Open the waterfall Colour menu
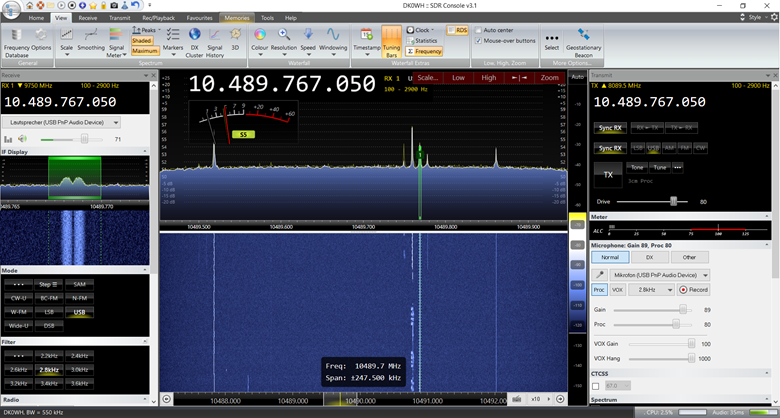 tap(260, 42)
